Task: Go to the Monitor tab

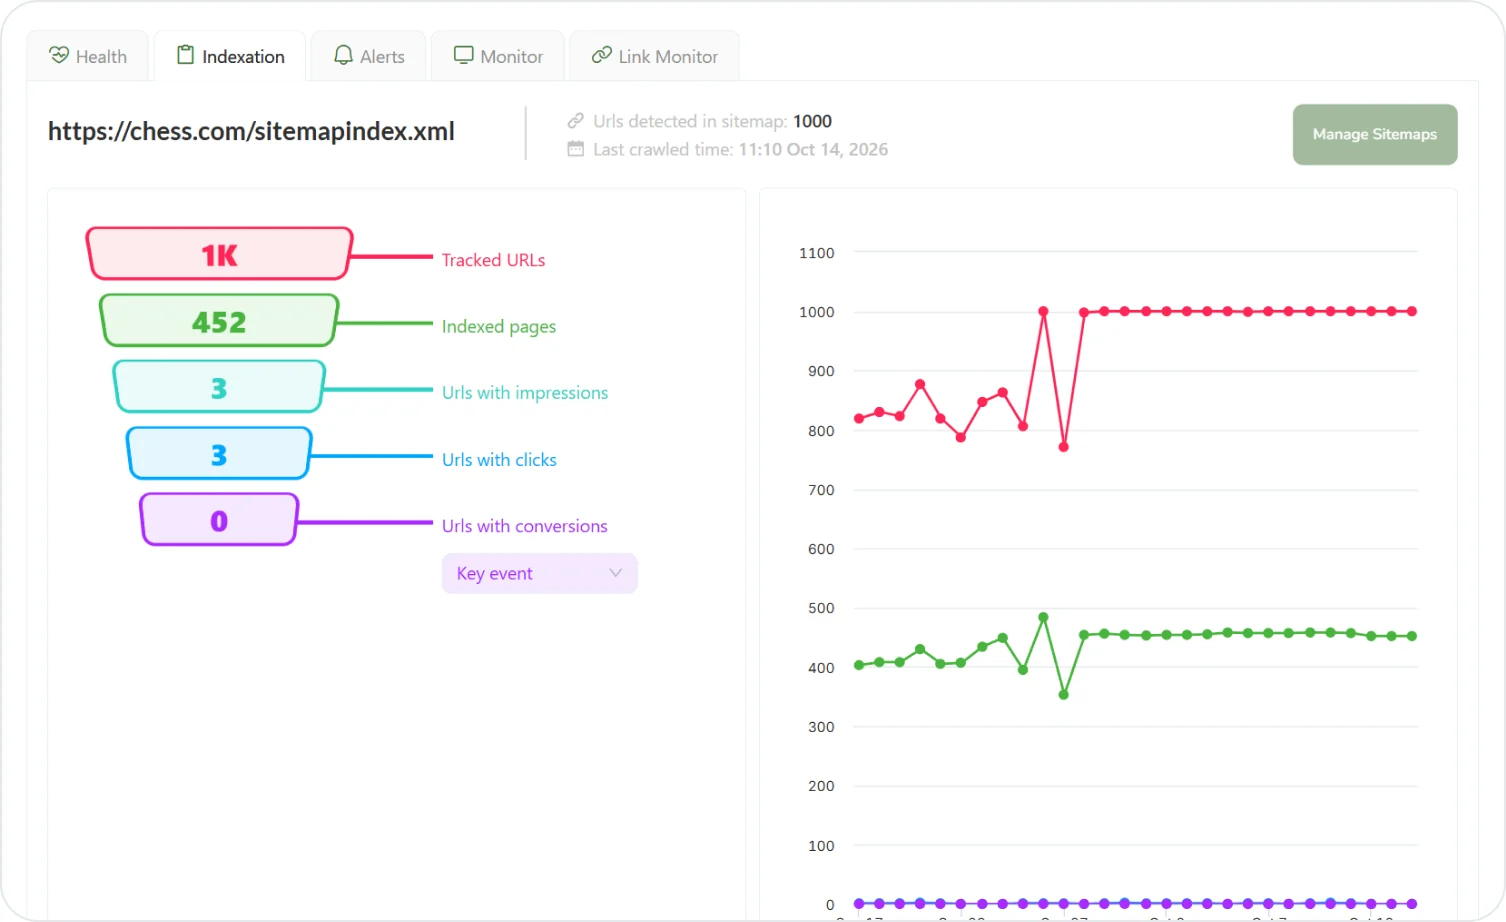Action: tap(498, 56)
